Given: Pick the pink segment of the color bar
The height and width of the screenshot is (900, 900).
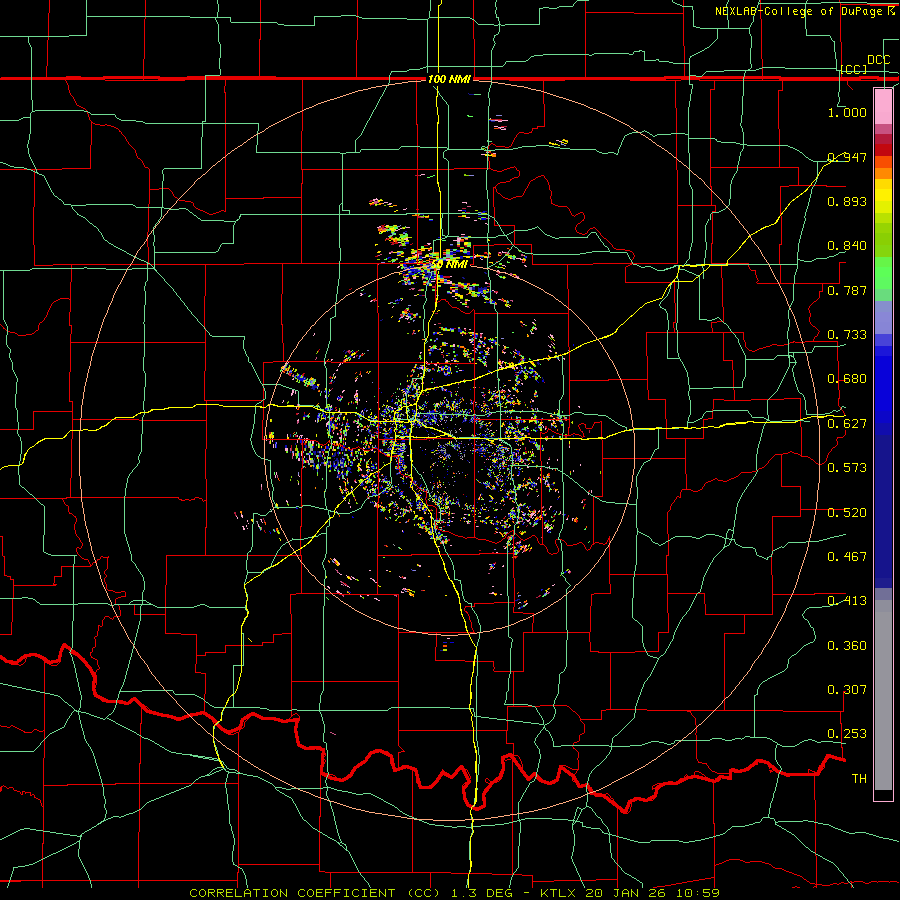Looking at the screenshot, I should (x=883, y=106).
